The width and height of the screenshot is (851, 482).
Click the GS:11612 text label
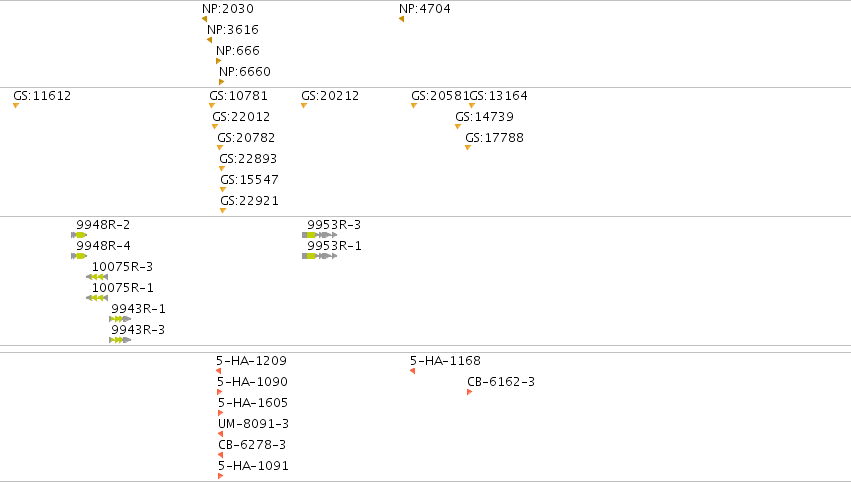(x=42, y=96)
